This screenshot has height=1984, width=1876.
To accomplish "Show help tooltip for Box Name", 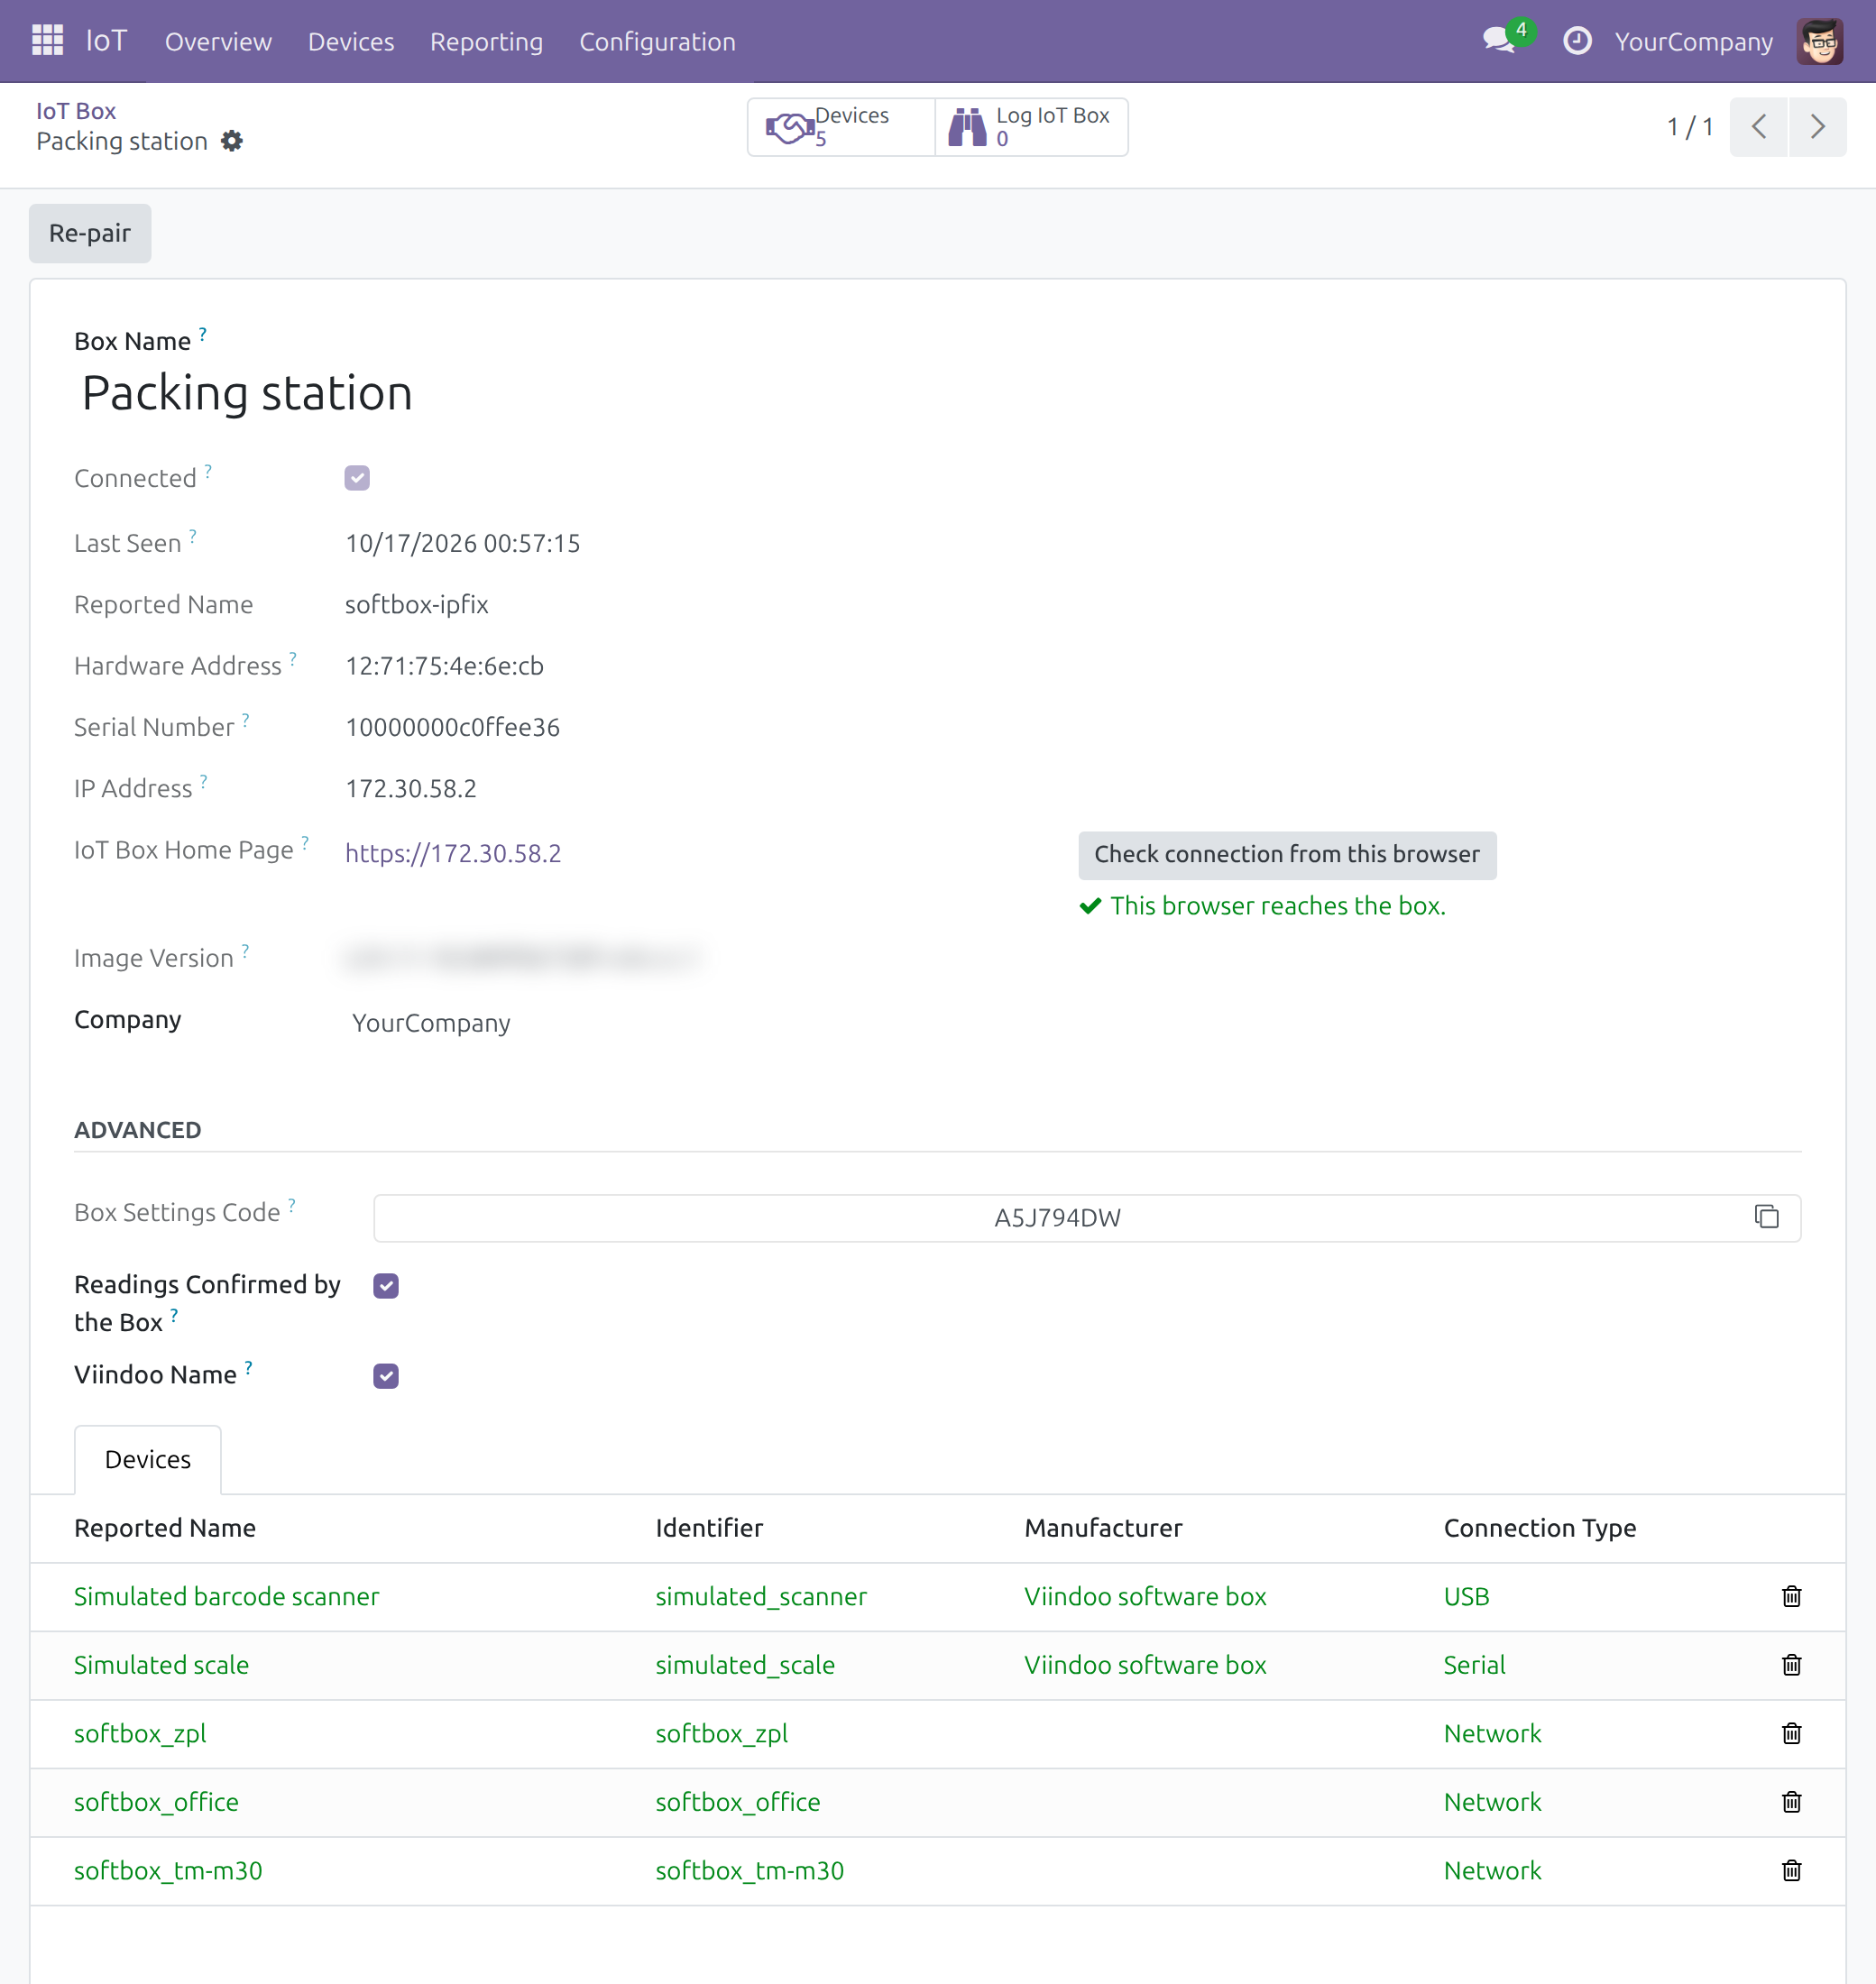I will 202,334.
